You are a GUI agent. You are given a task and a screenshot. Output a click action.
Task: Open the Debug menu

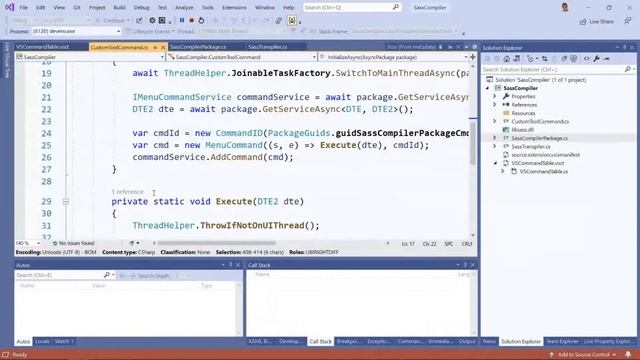141,7
